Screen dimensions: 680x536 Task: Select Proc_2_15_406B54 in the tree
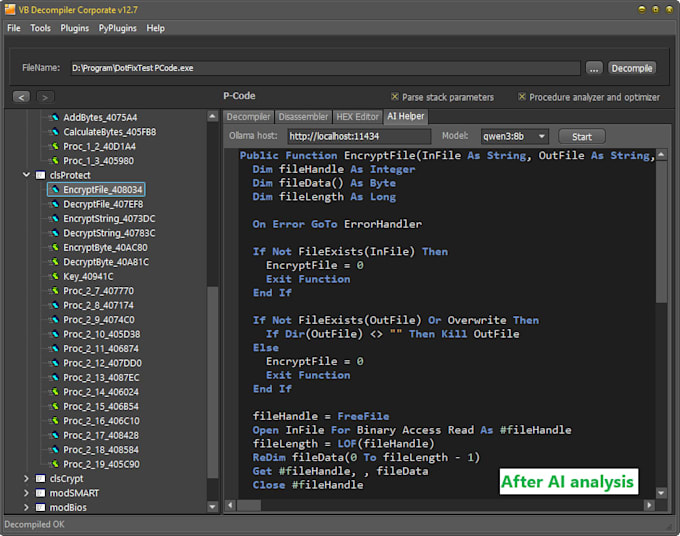[x=101, y=406]
